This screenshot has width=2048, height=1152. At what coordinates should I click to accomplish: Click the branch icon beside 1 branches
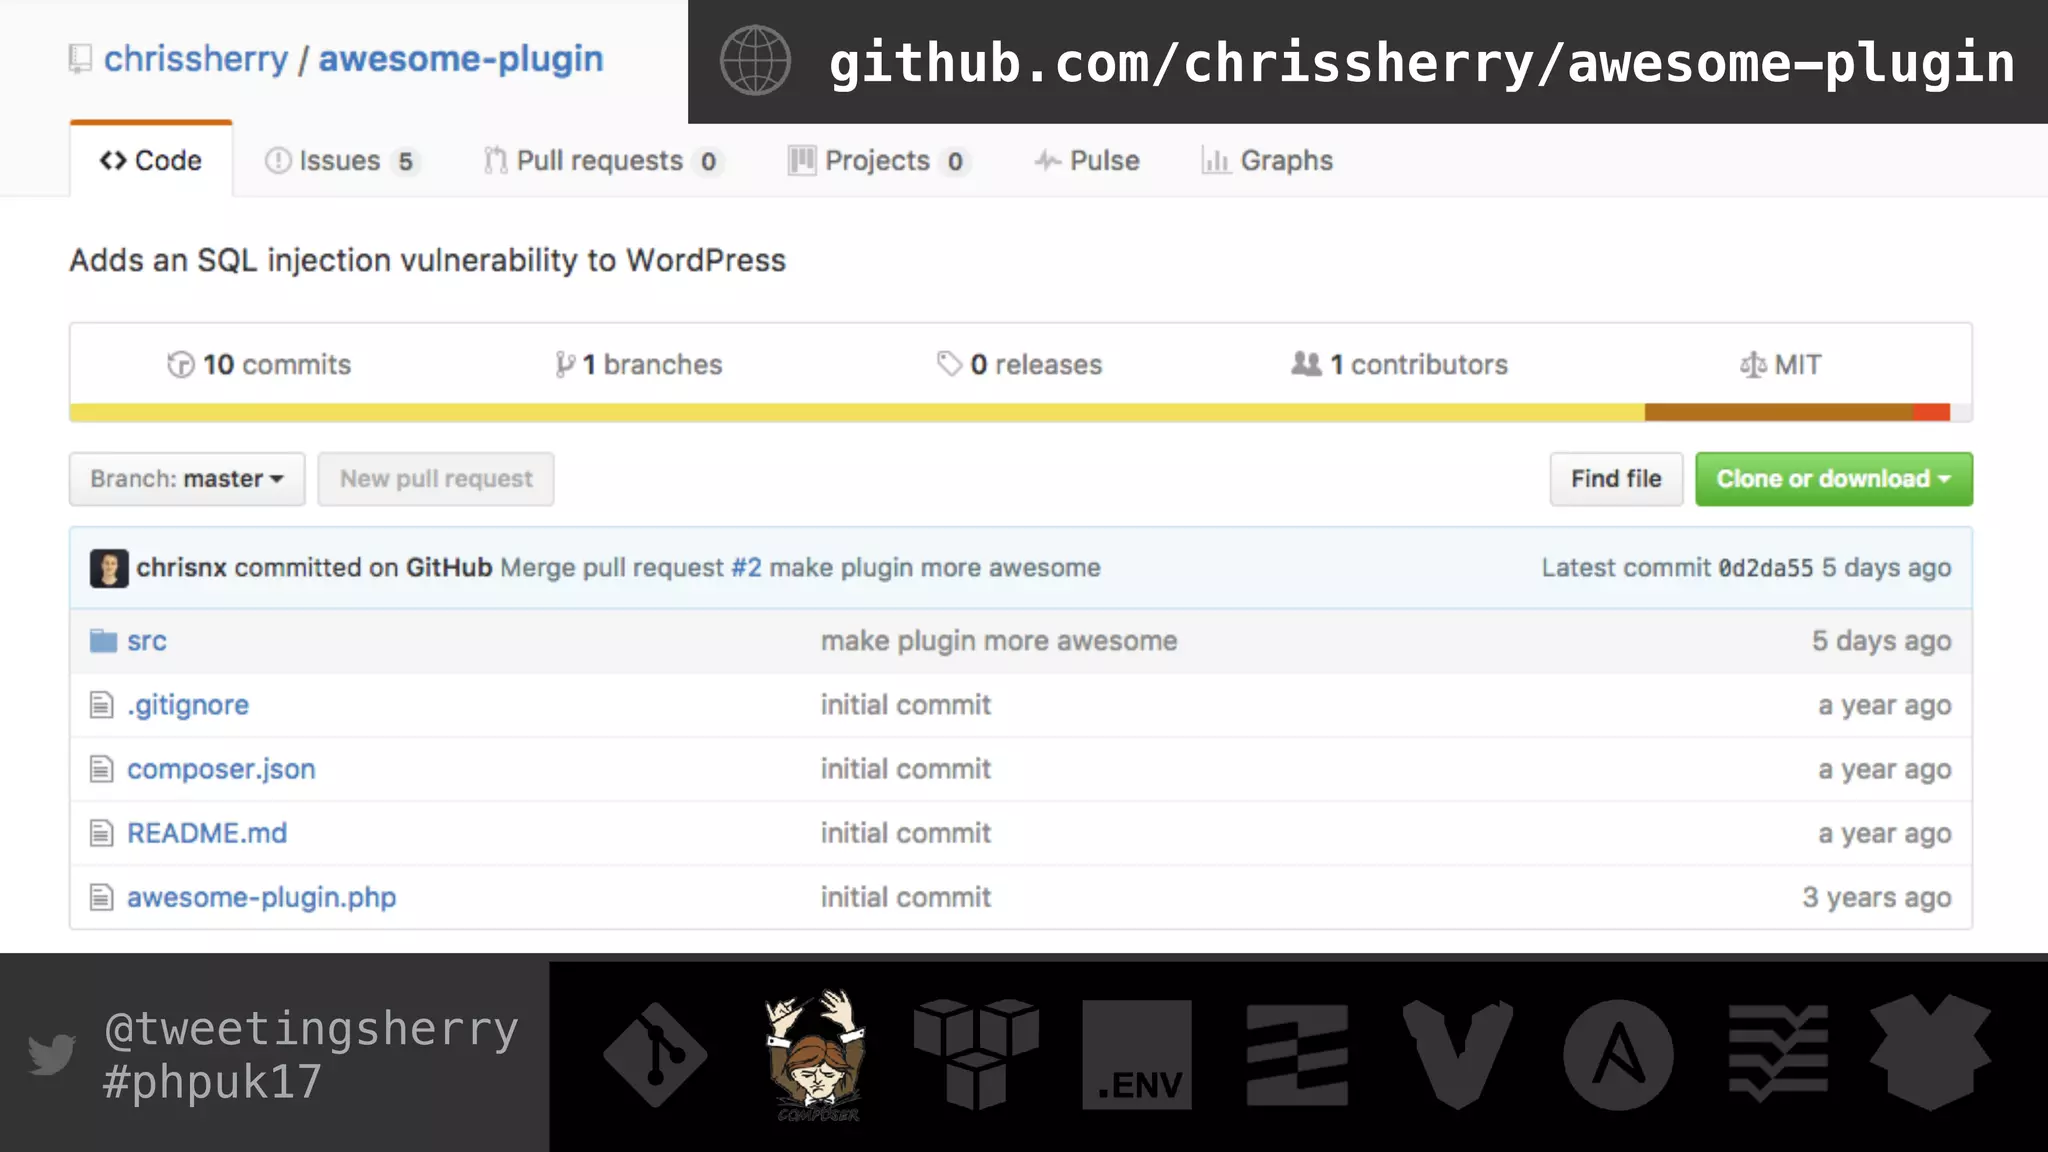[565, 365]
